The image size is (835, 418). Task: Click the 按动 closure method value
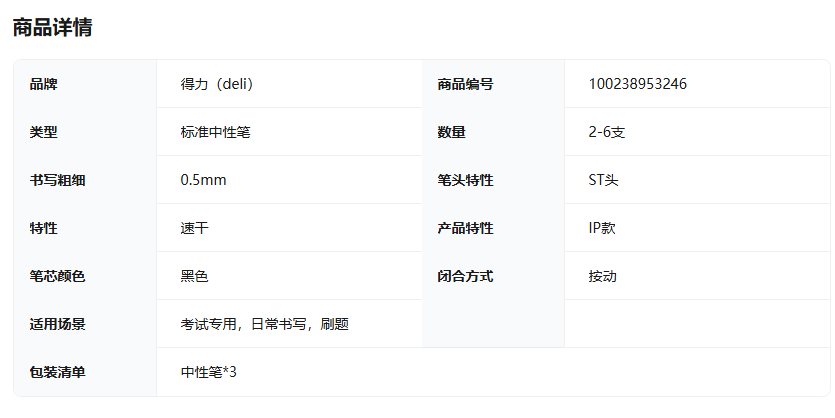602,276
